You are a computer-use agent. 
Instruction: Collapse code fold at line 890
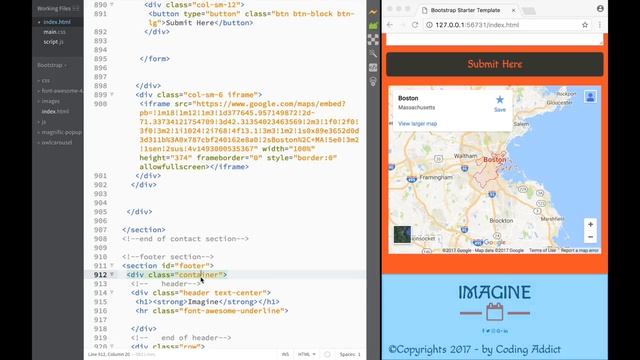click(112, 5)
